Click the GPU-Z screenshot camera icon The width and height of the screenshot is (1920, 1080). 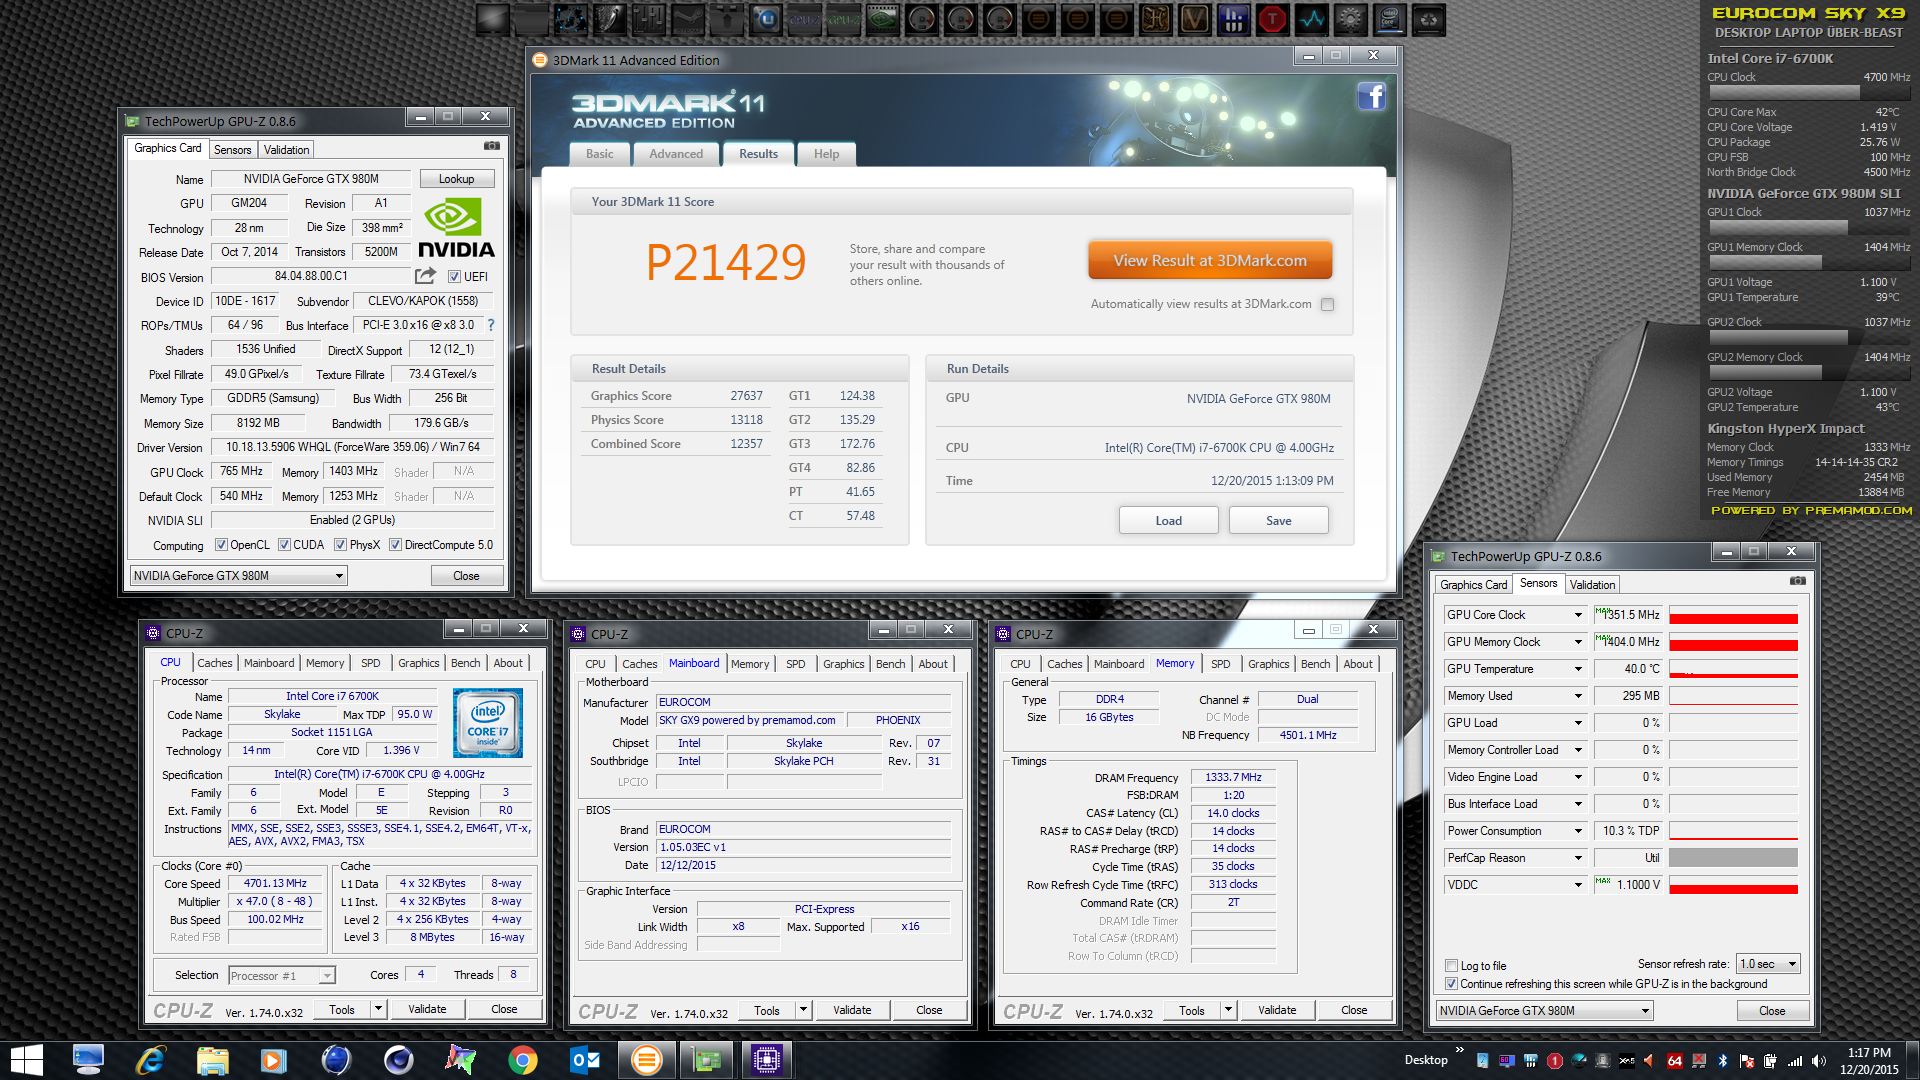pos(491,146)
